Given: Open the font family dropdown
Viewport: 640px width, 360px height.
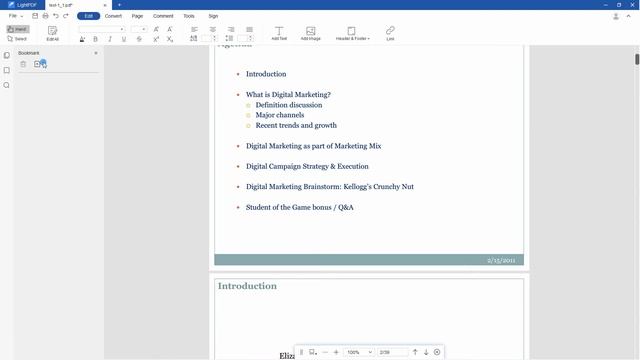Looking at the screenshot, I should pyautogui.click(x=102, y=29).
